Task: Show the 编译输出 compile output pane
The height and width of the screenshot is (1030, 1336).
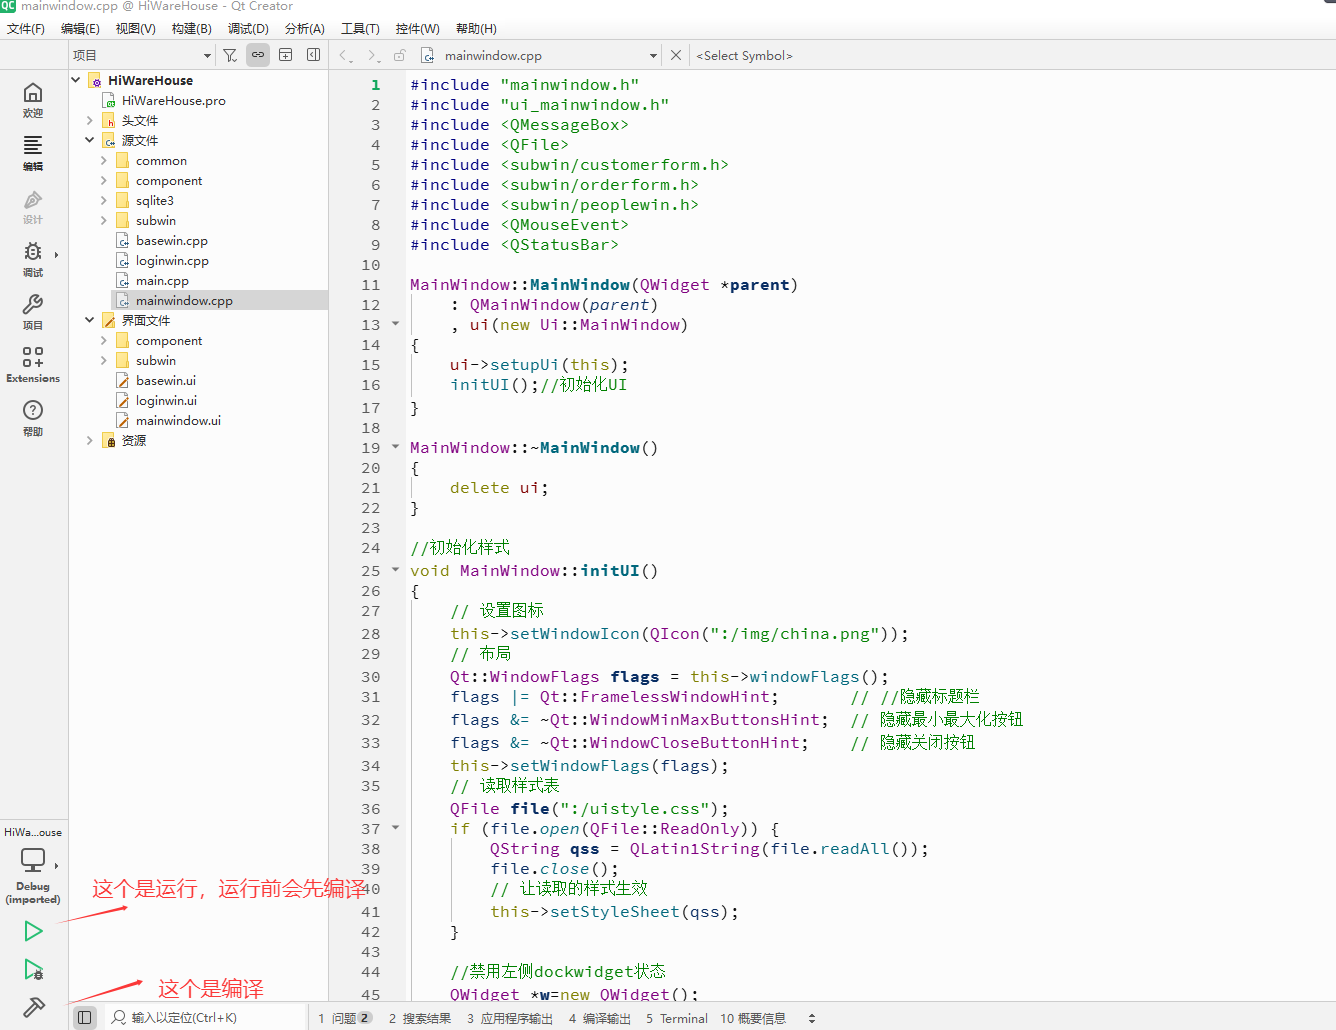Action: point(600,1018)
